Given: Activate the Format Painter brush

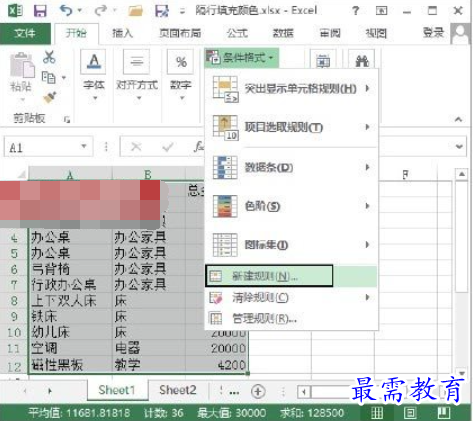Looking at the screenshot, I should (49, 97).
